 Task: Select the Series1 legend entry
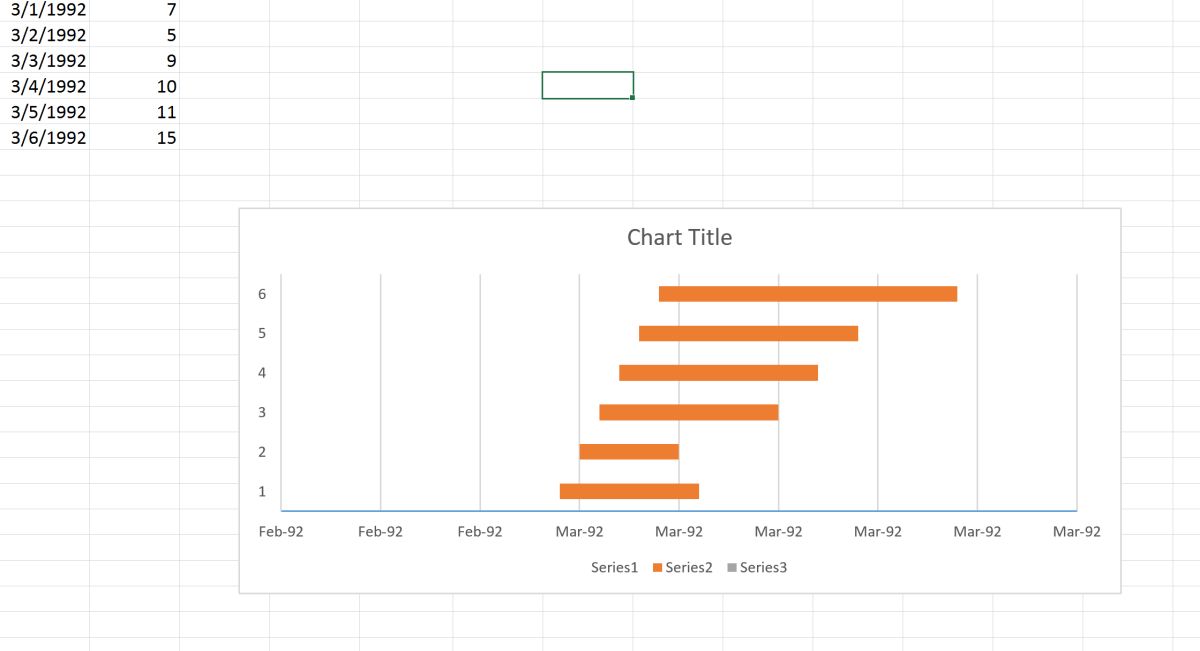pyautogui.click(x=614, y=567)
